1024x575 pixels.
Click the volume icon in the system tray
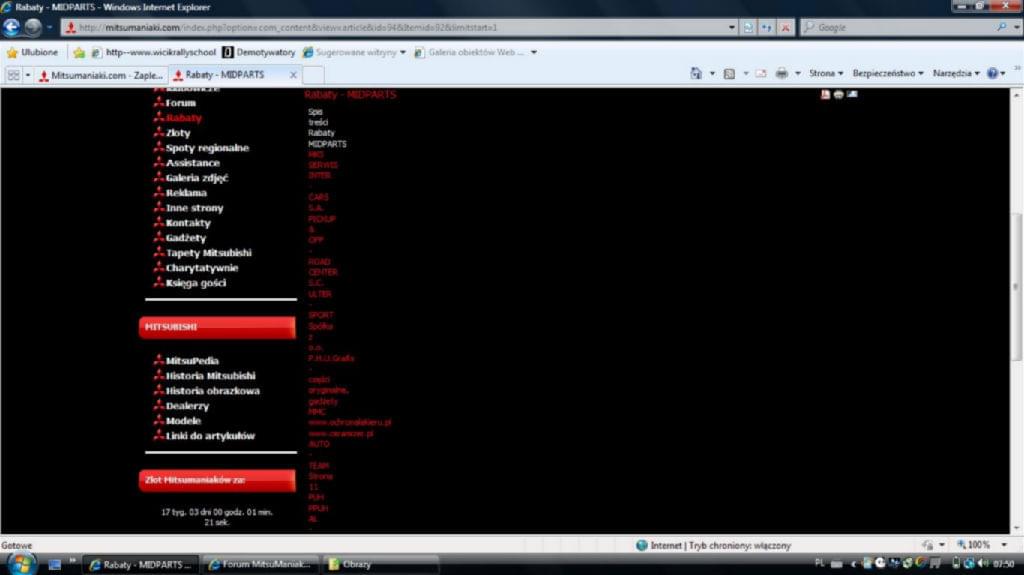982,563
